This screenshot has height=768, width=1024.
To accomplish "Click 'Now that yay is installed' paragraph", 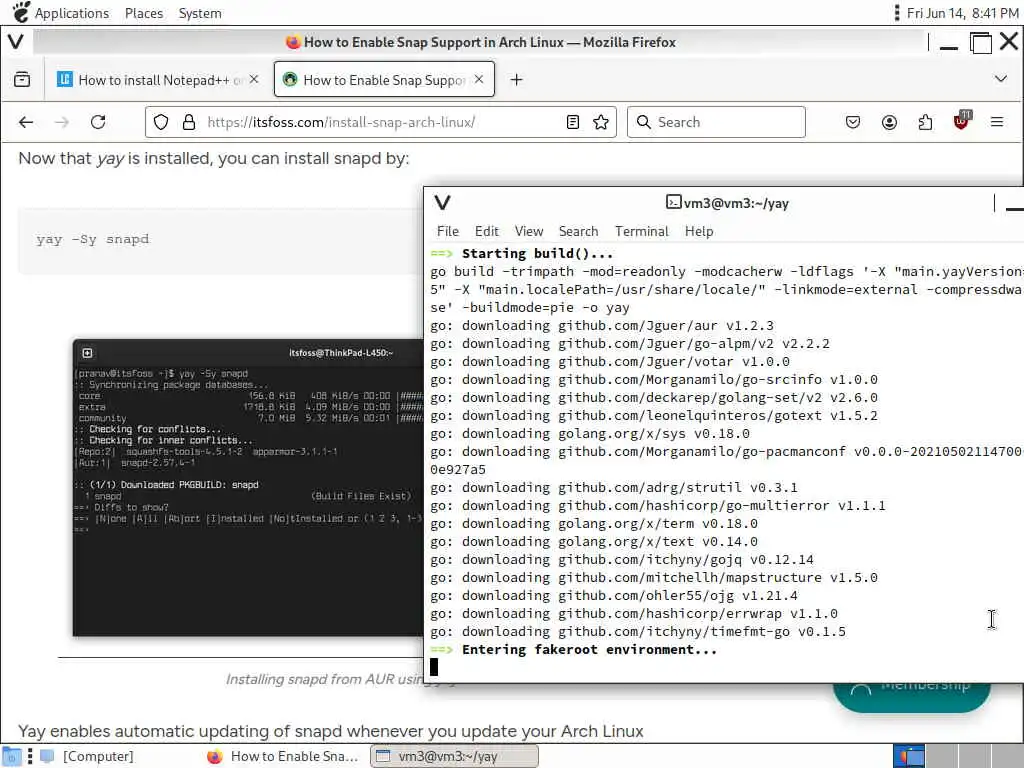I will coord(214,159).
